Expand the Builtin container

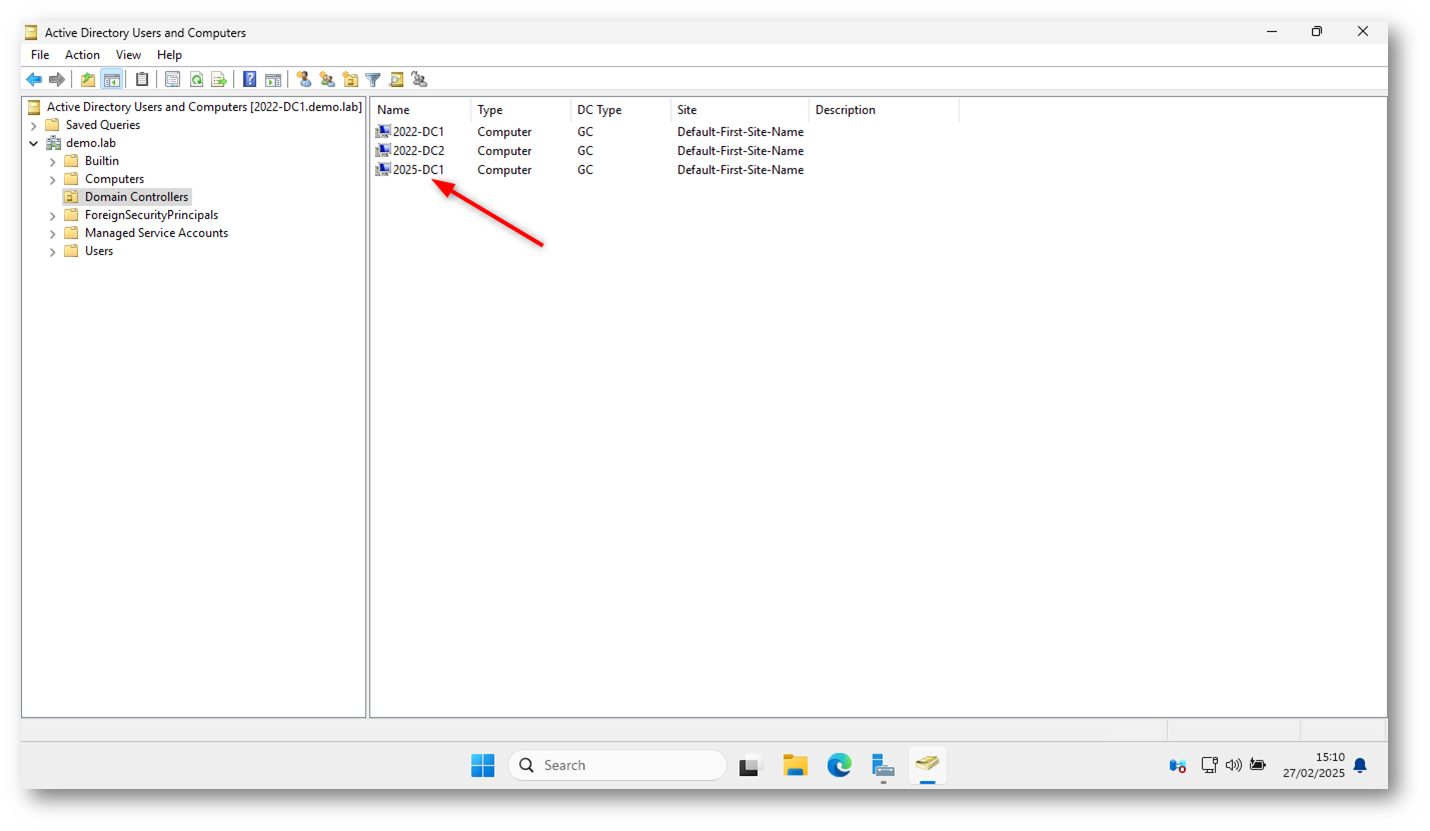pos(53,161)
